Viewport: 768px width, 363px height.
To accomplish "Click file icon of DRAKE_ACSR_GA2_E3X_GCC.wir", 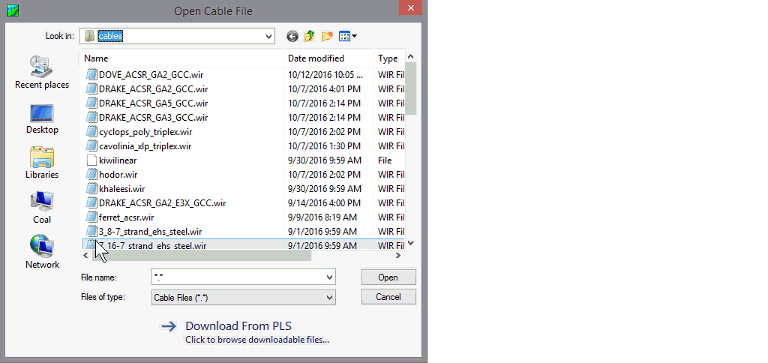I will (92, 202).
